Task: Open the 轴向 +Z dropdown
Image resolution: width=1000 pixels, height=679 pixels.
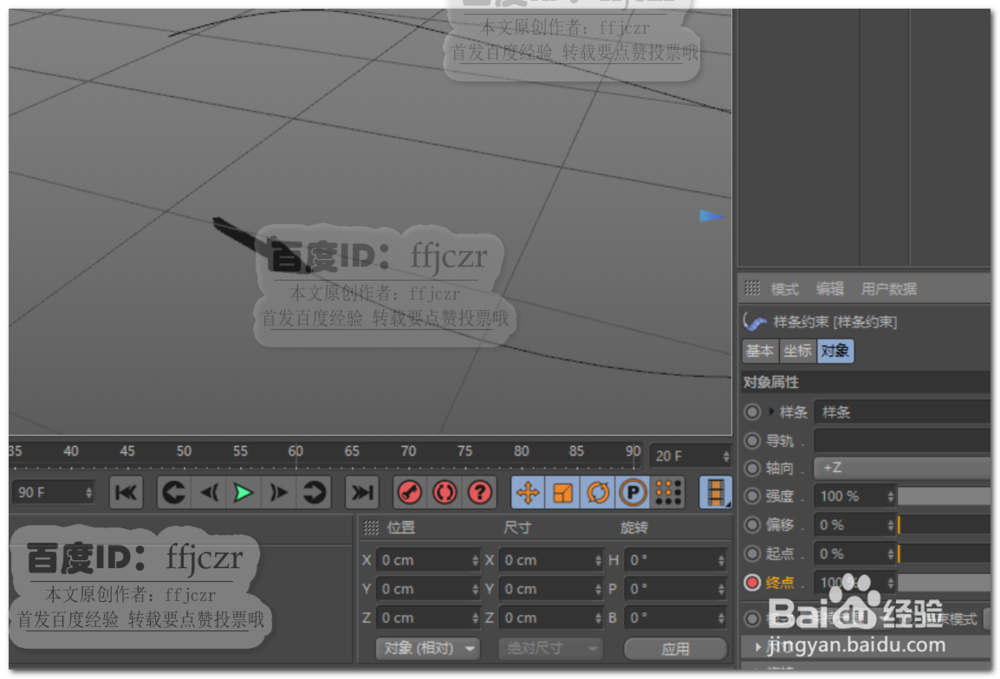Action: coord(902,468)
